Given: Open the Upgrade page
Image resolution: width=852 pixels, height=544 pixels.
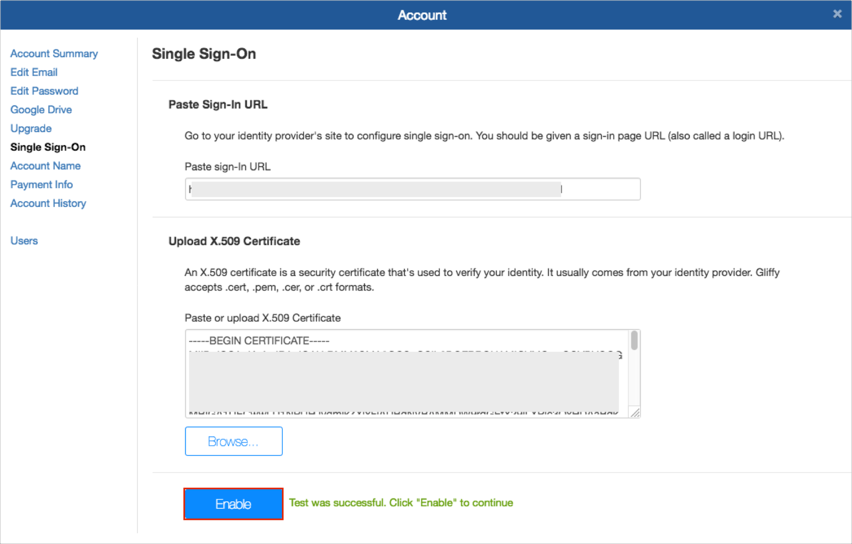Looking at the screenshot, I should (x=31, y=129).
